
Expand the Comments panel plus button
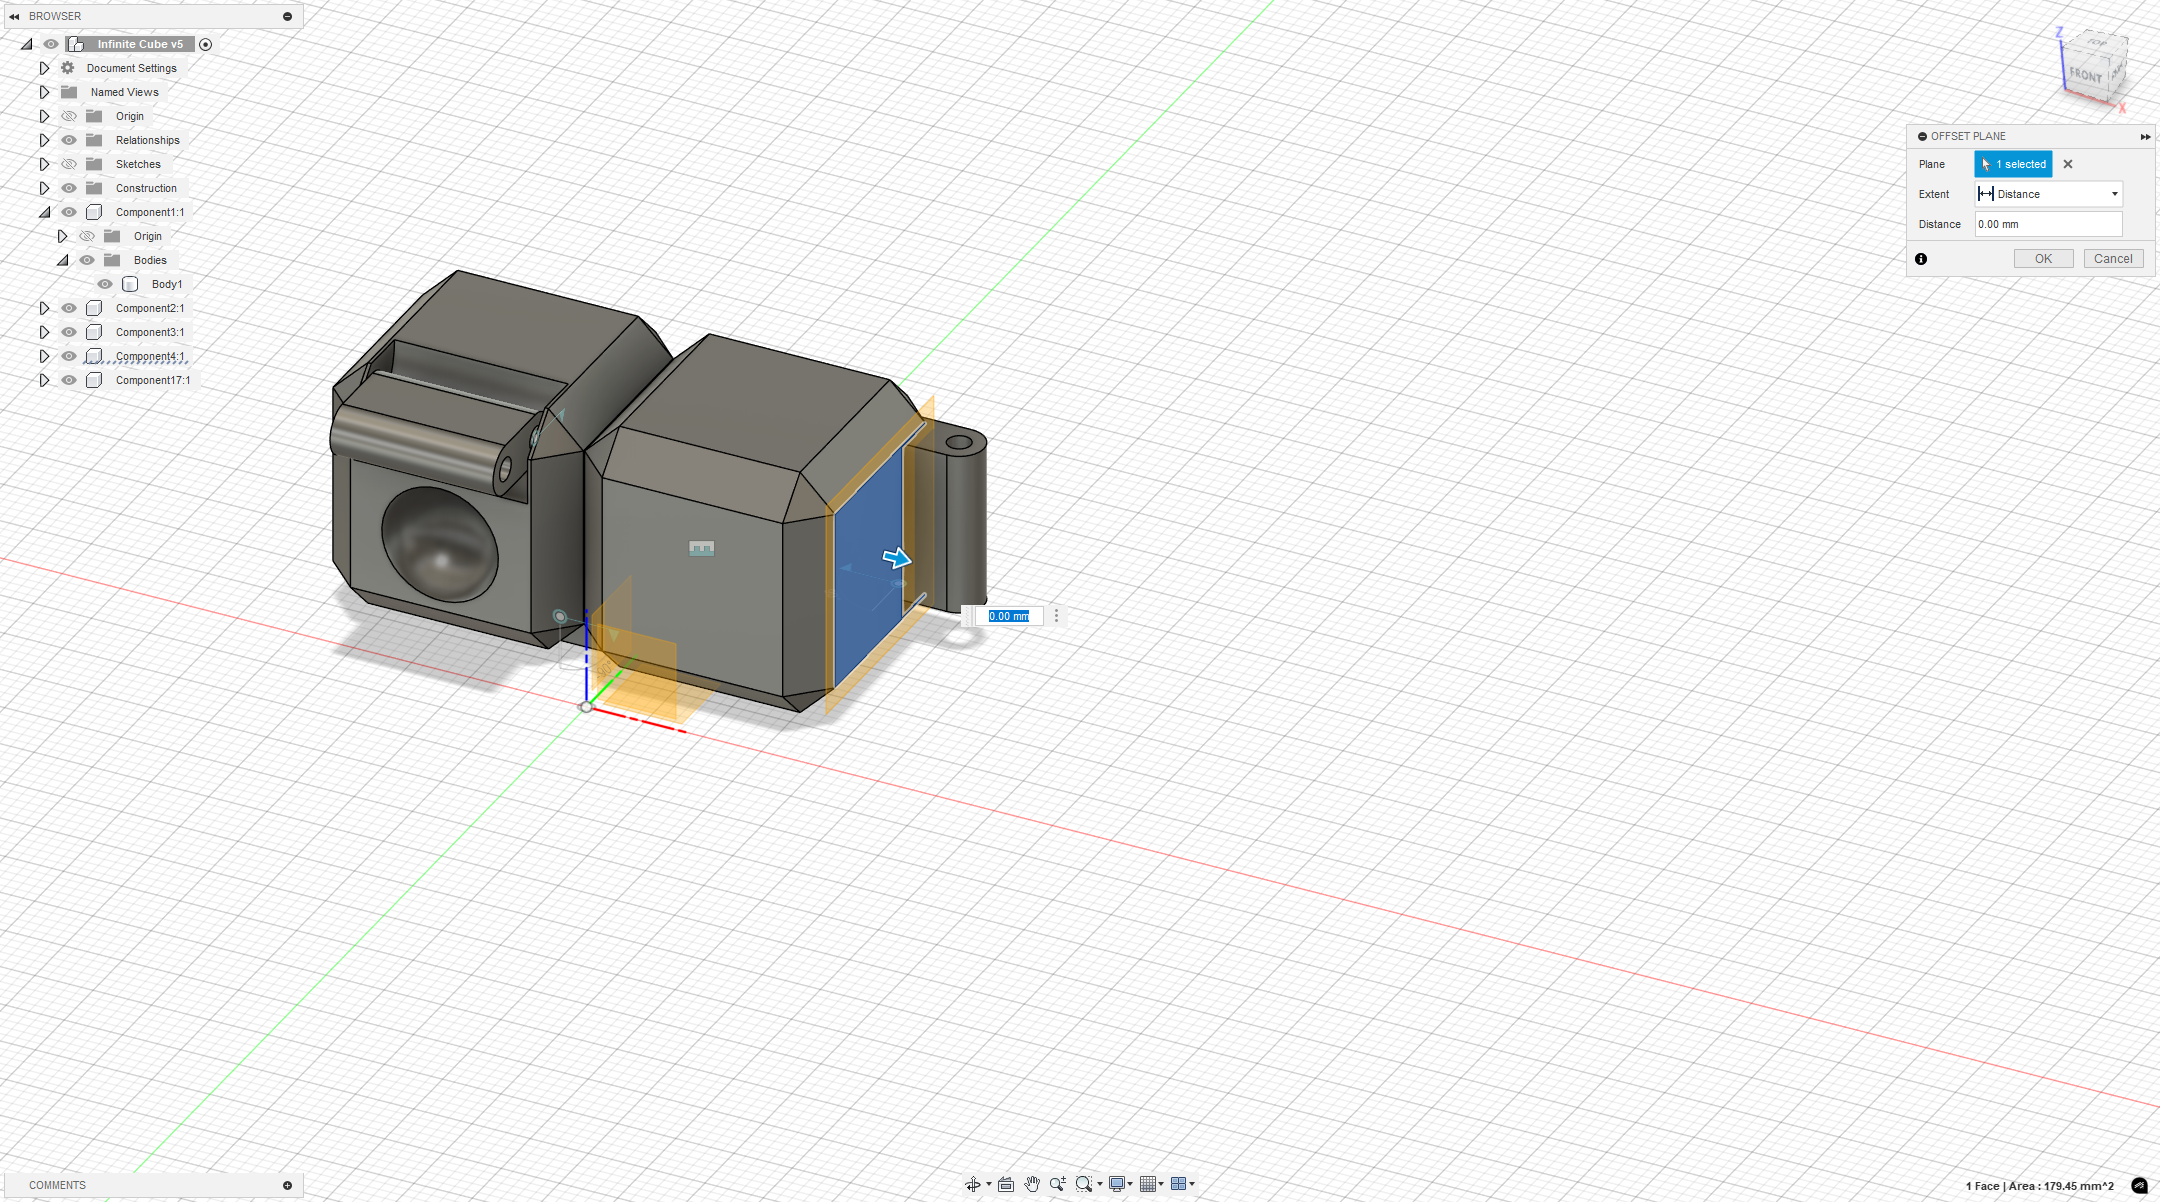pyautogui.click(x=287, y=1185)
